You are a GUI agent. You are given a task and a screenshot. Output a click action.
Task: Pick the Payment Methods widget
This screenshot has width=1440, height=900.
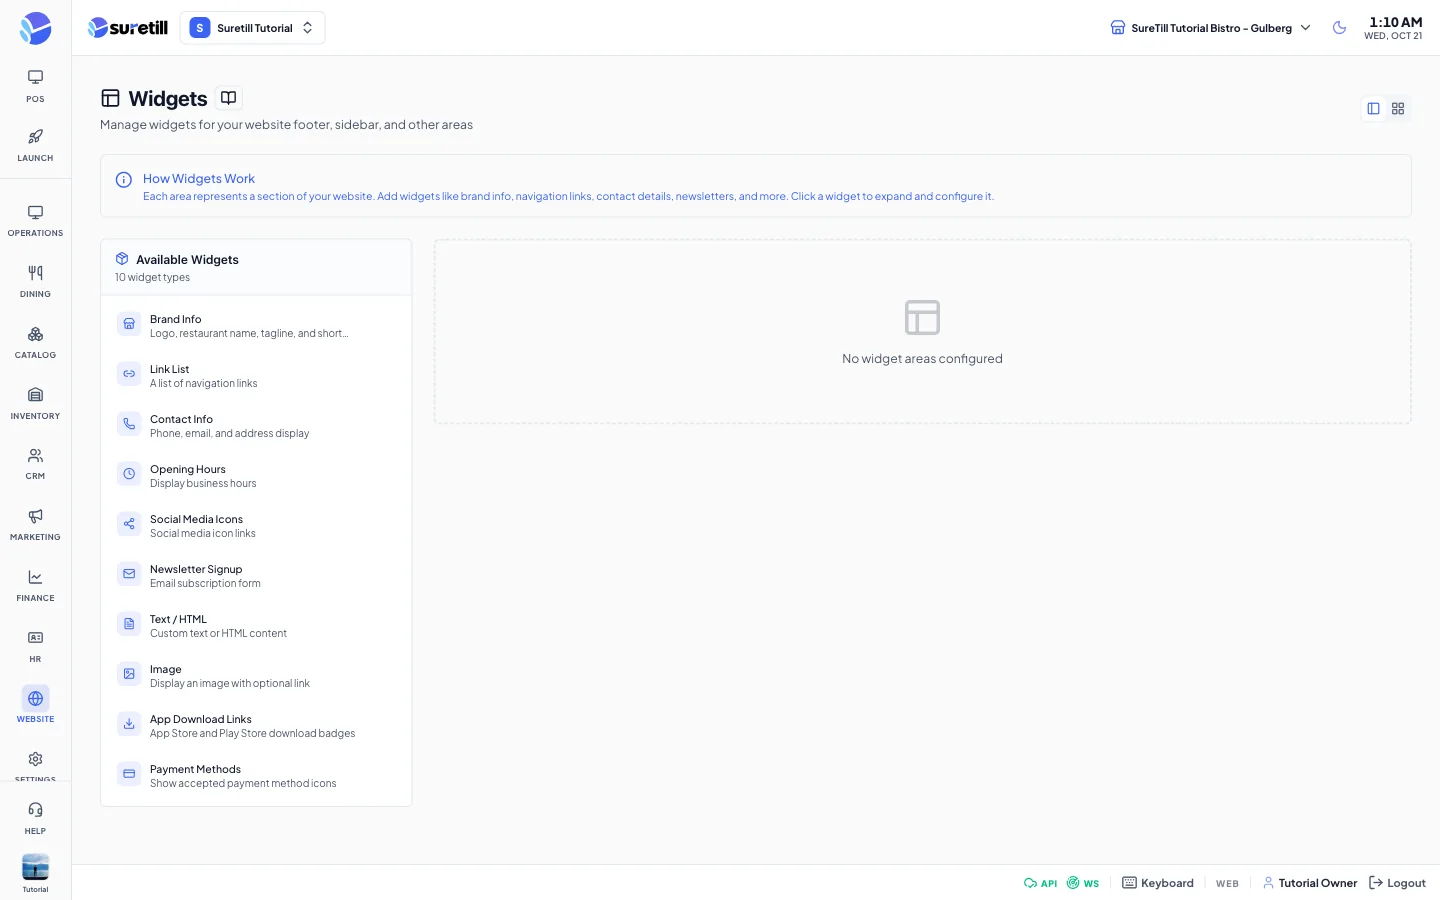tap(256, 776)
